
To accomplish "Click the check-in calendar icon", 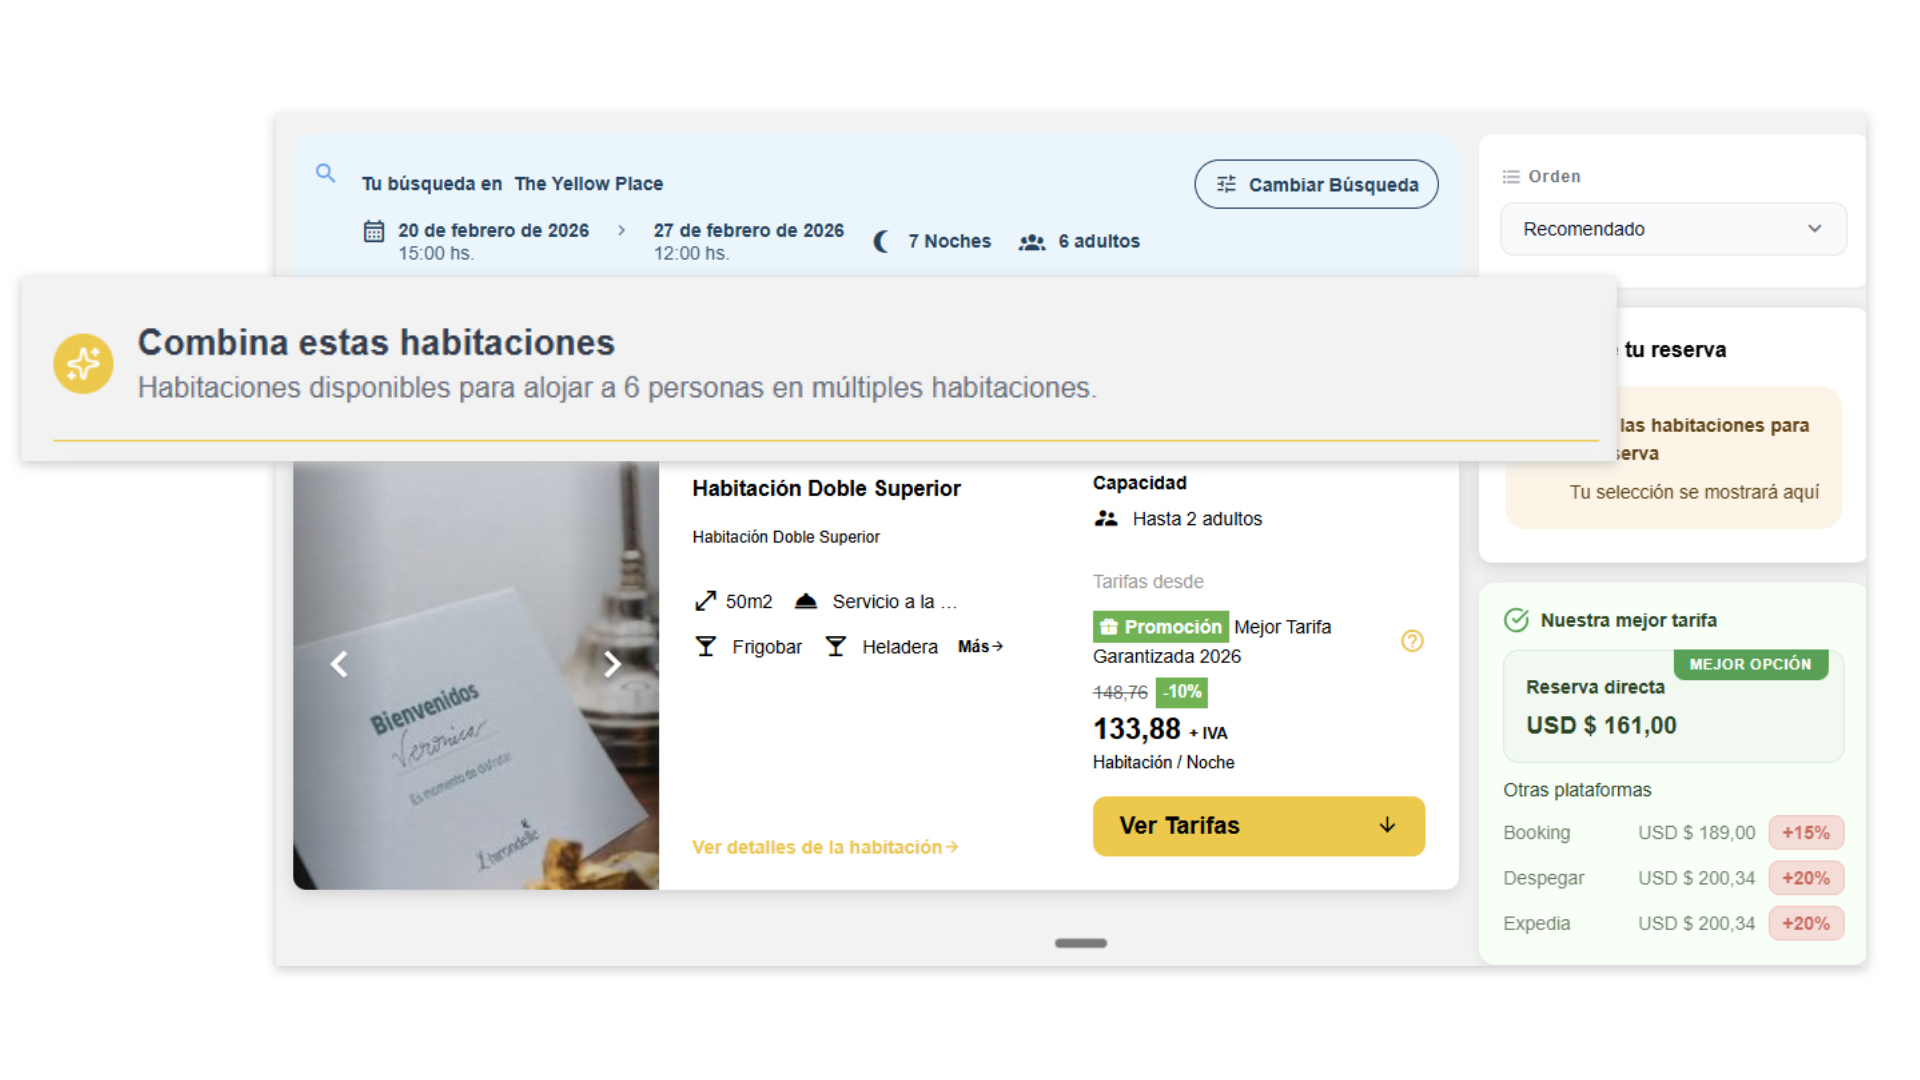I will [373, 231].
